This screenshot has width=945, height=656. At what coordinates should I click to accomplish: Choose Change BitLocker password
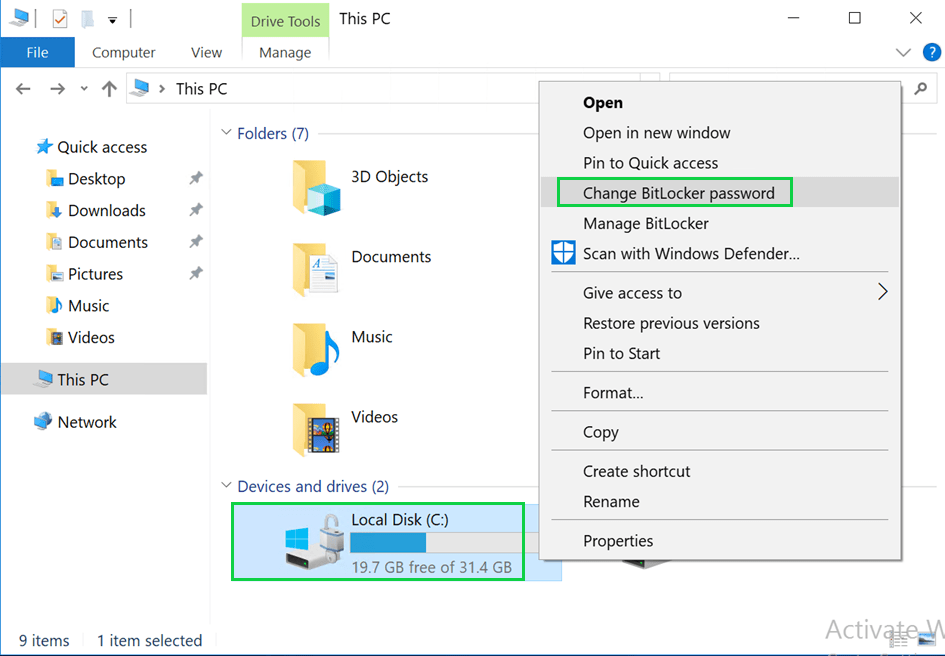coord(678,193)
